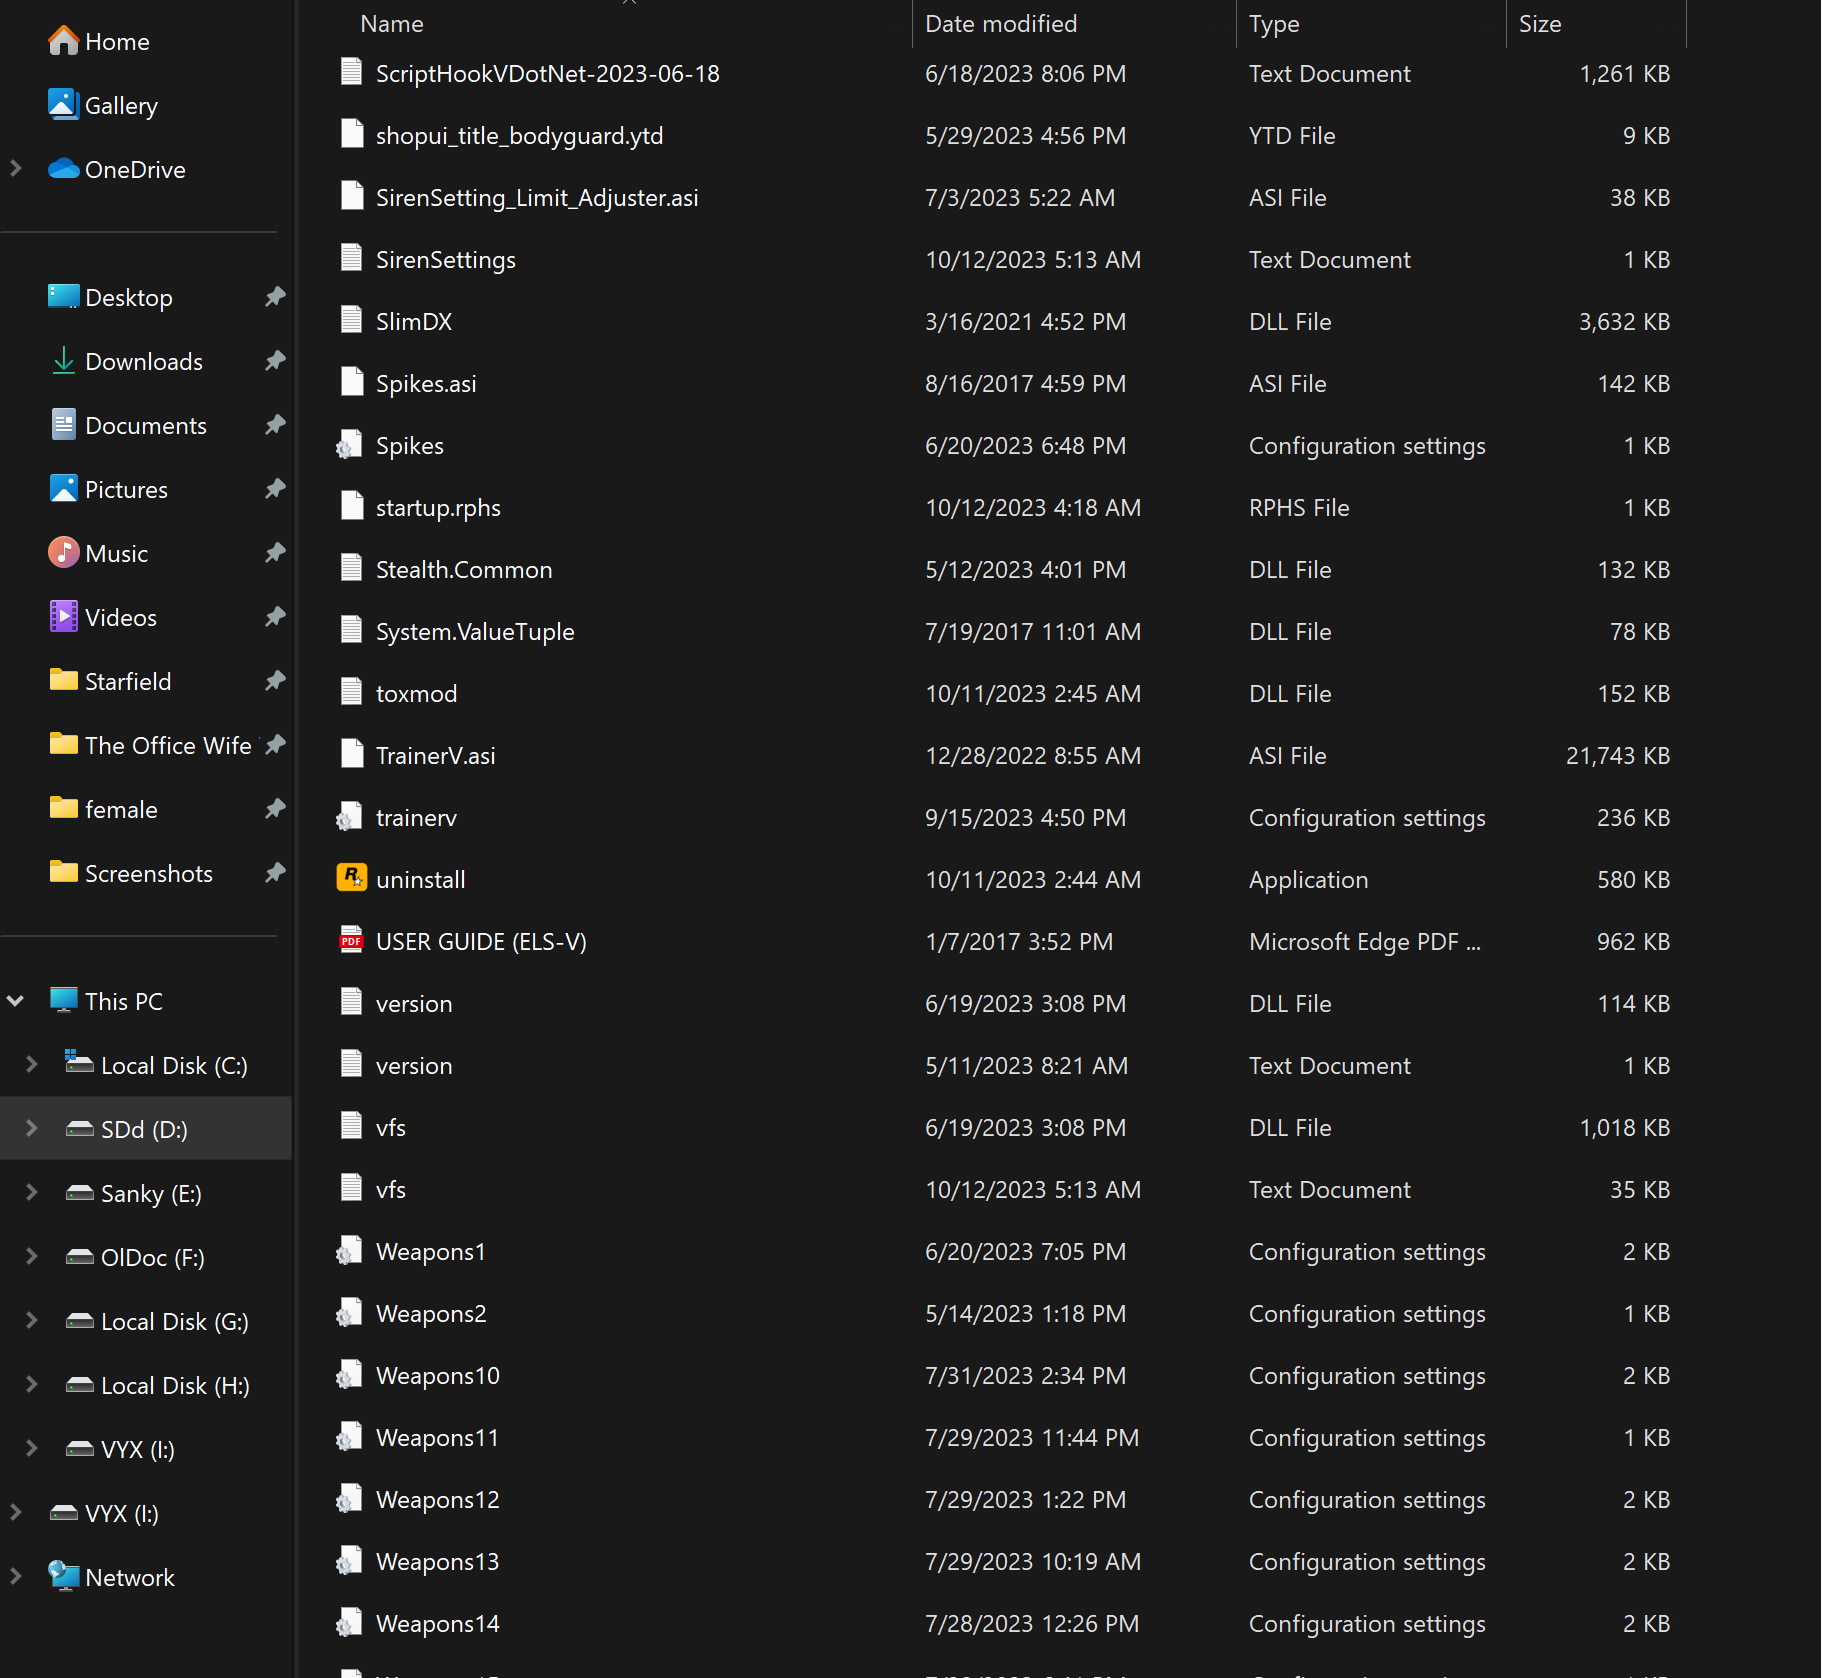Click the Weapons1 config file icon
The width and height of the screenshot is (1822, 1678).
click(349, 1251)
